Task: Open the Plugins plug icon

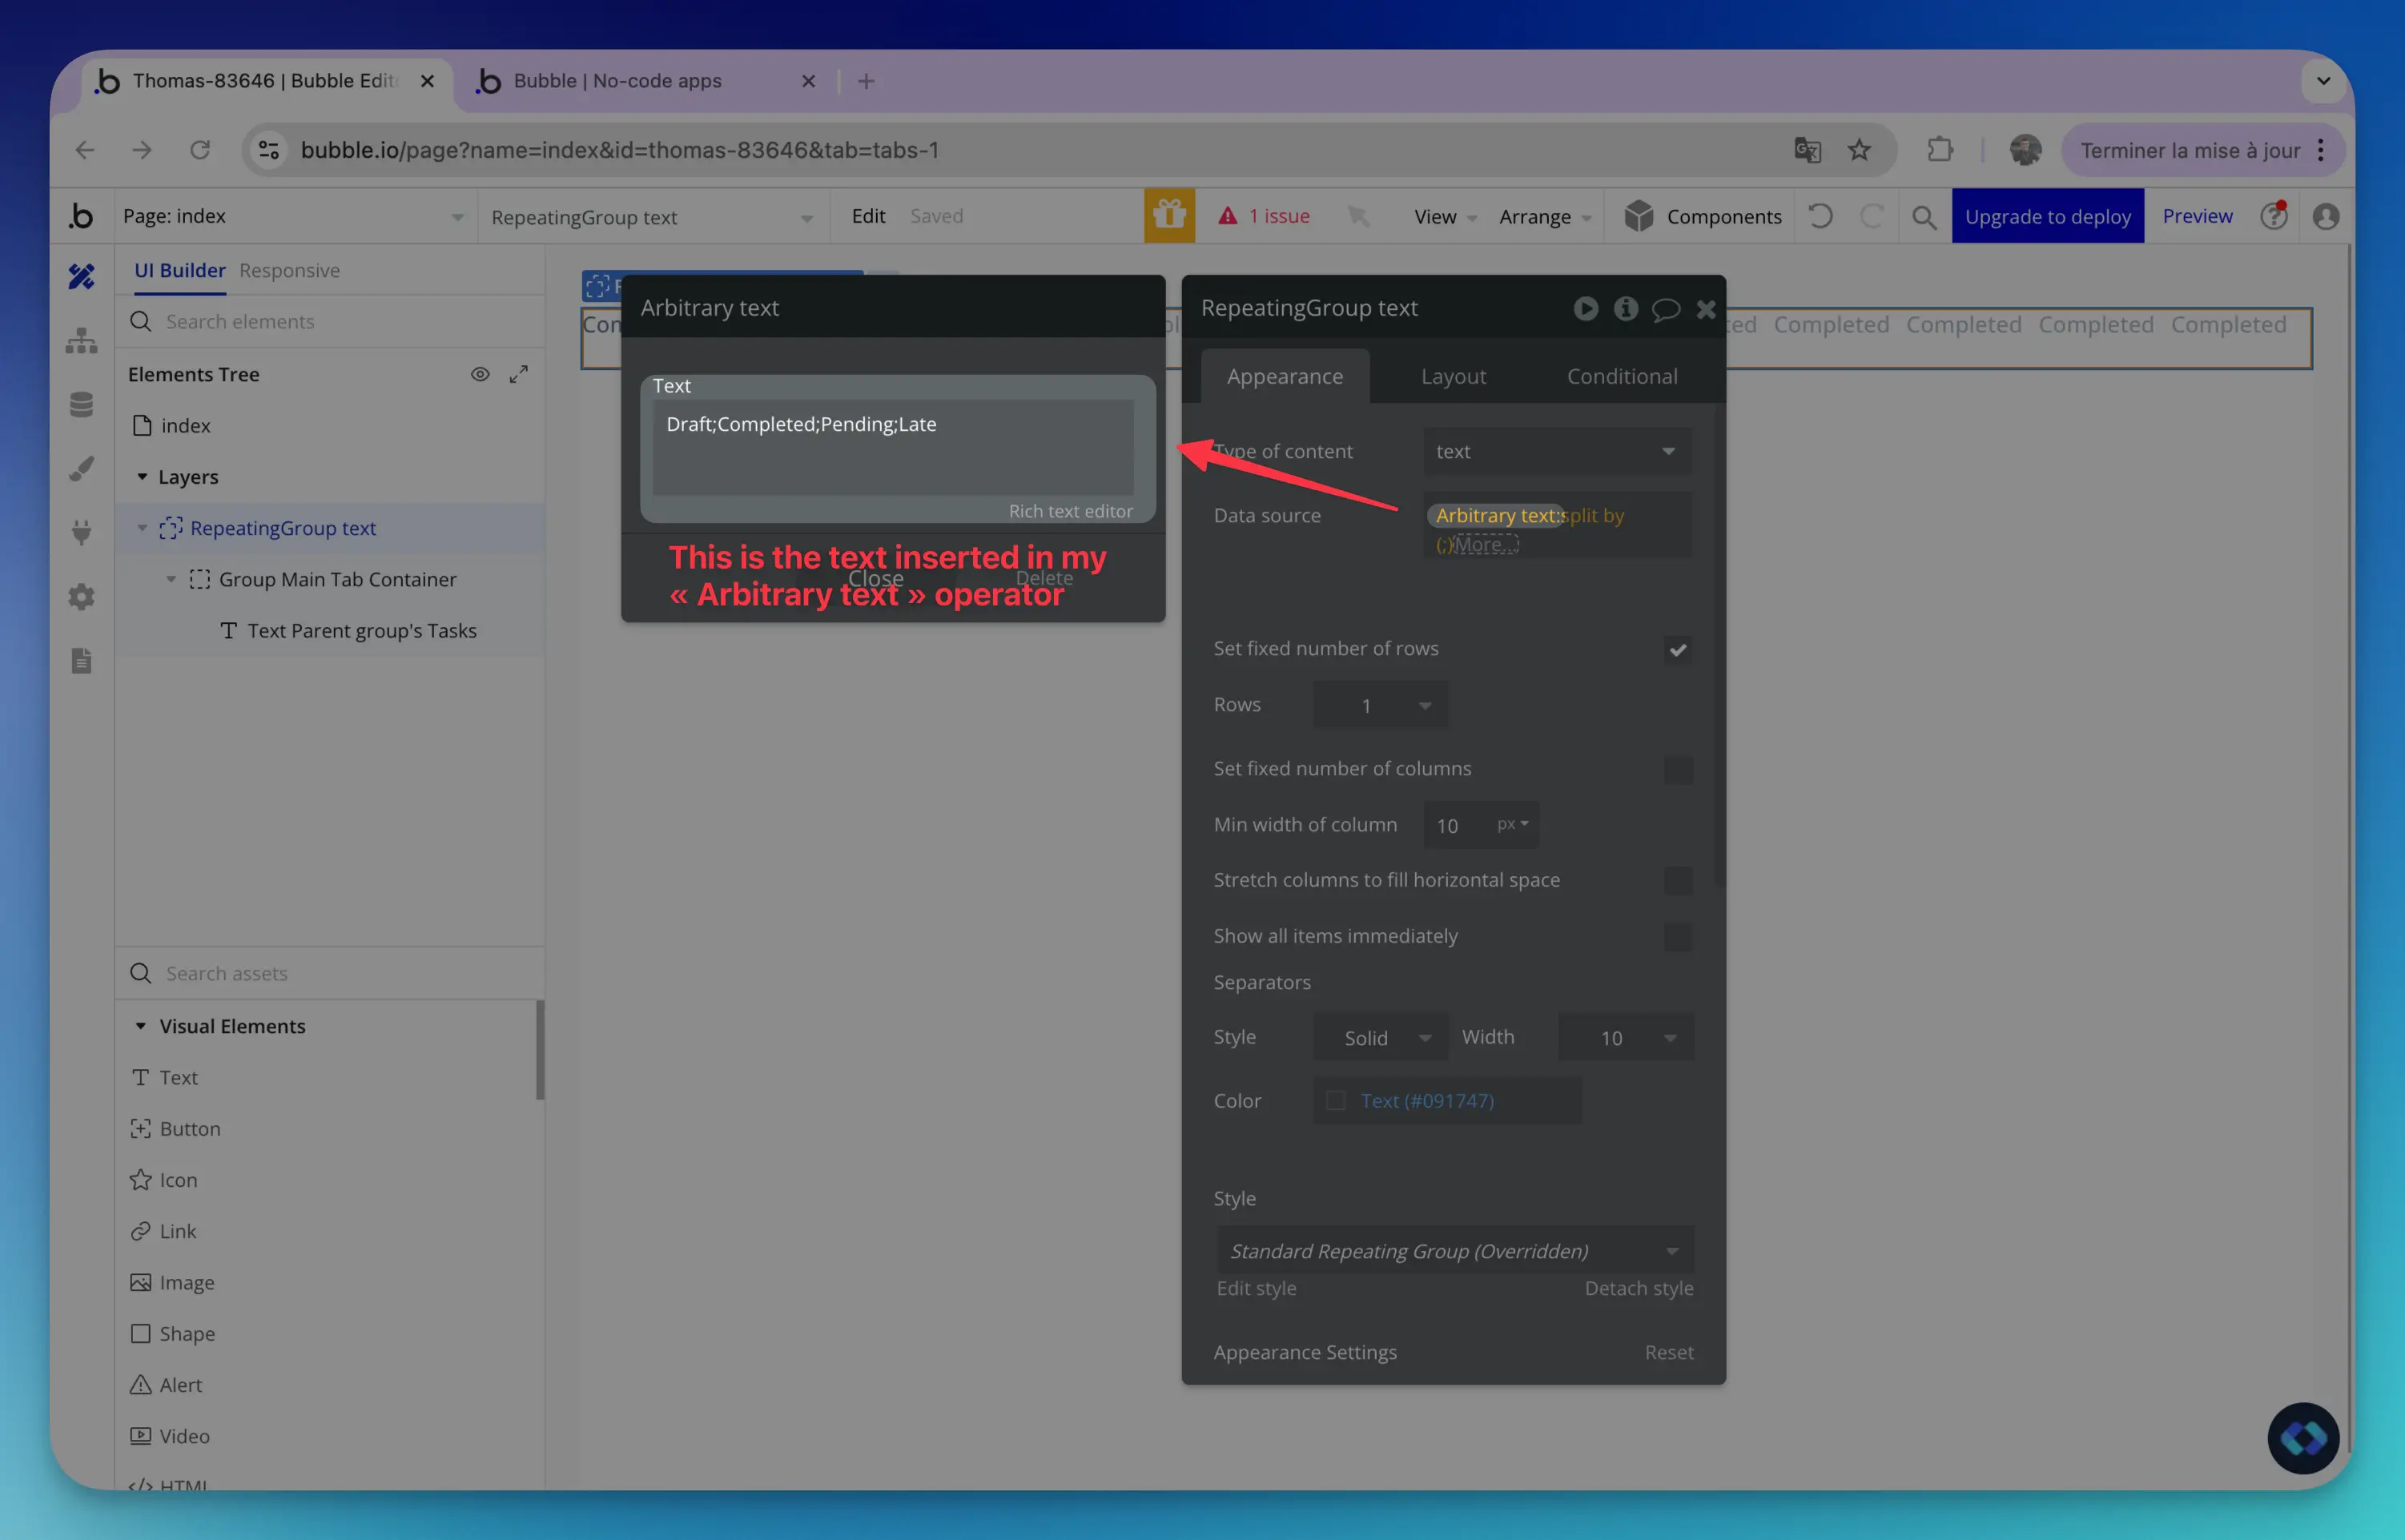Action: [81, 533]
